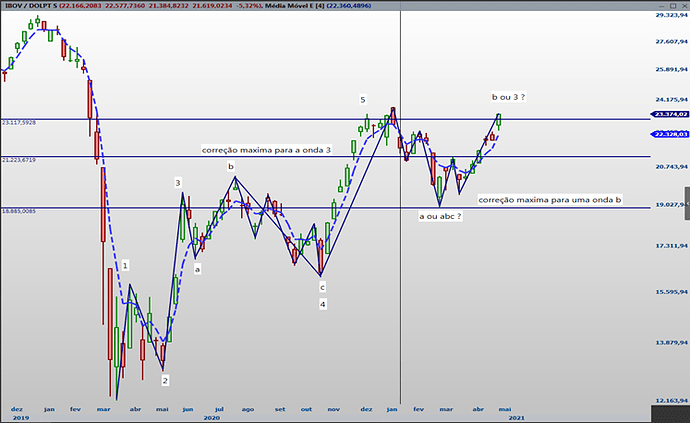Click the 2021 year label on time axis

click(x=516, y=417)
